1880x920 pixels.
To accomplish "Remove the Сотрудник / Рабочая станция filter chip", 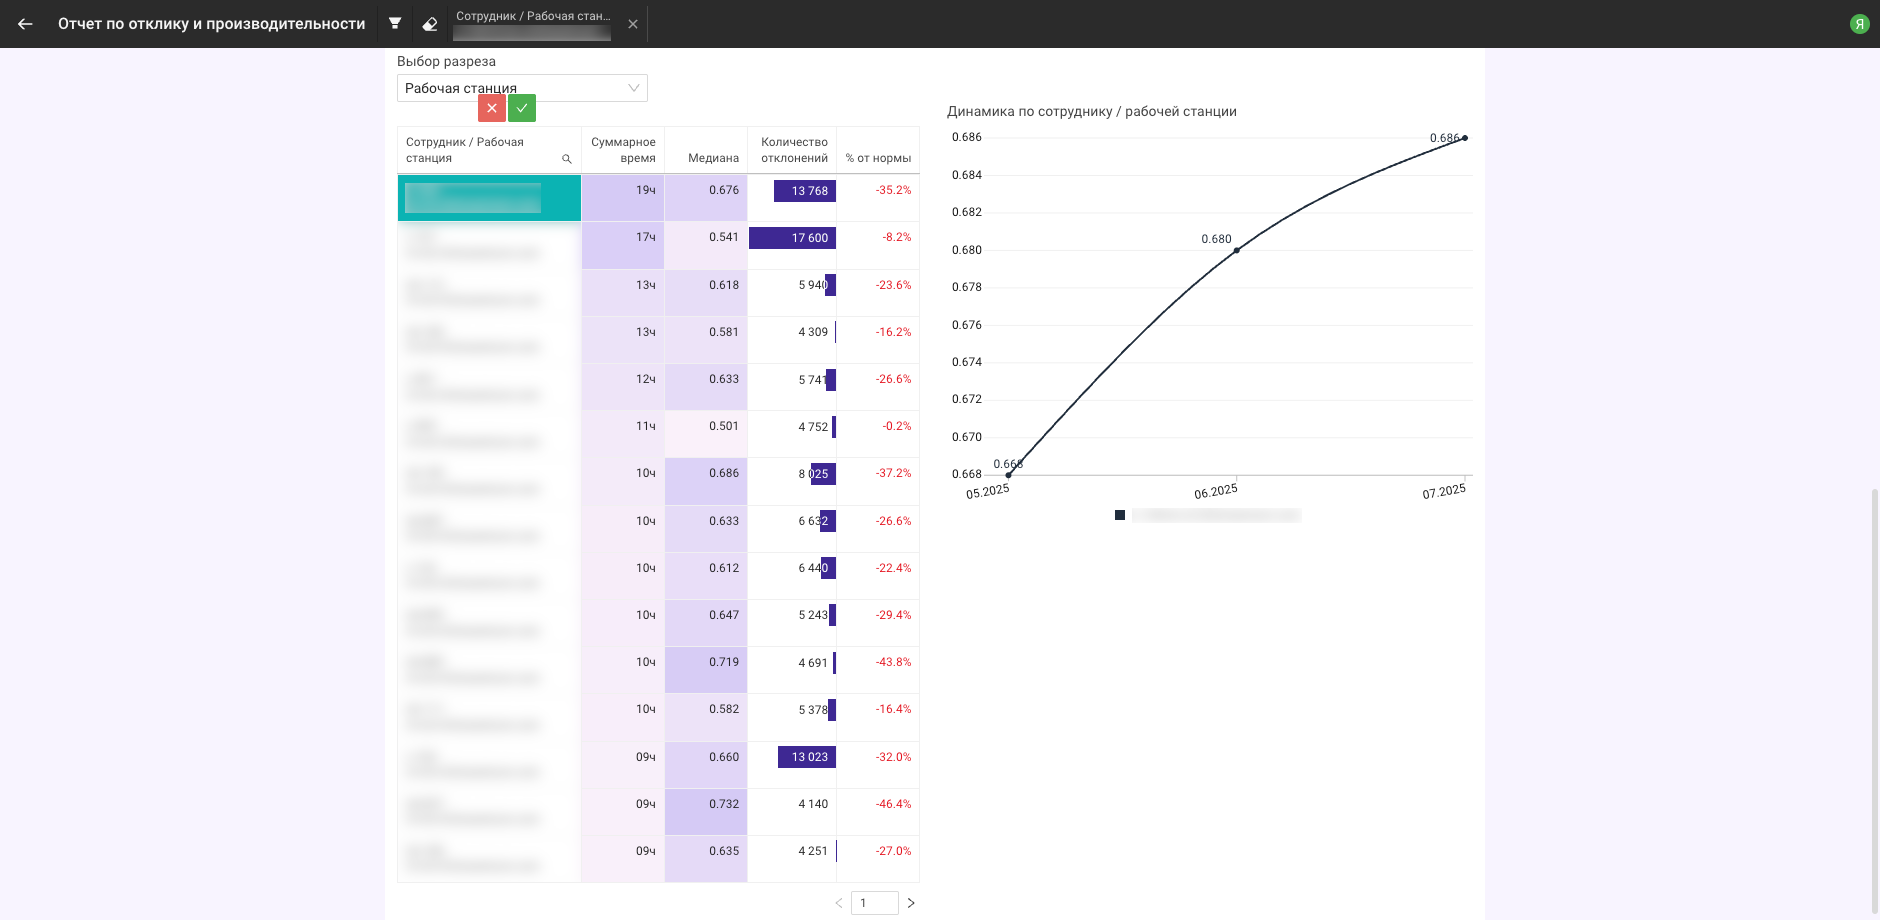I will tap(633, 24).
